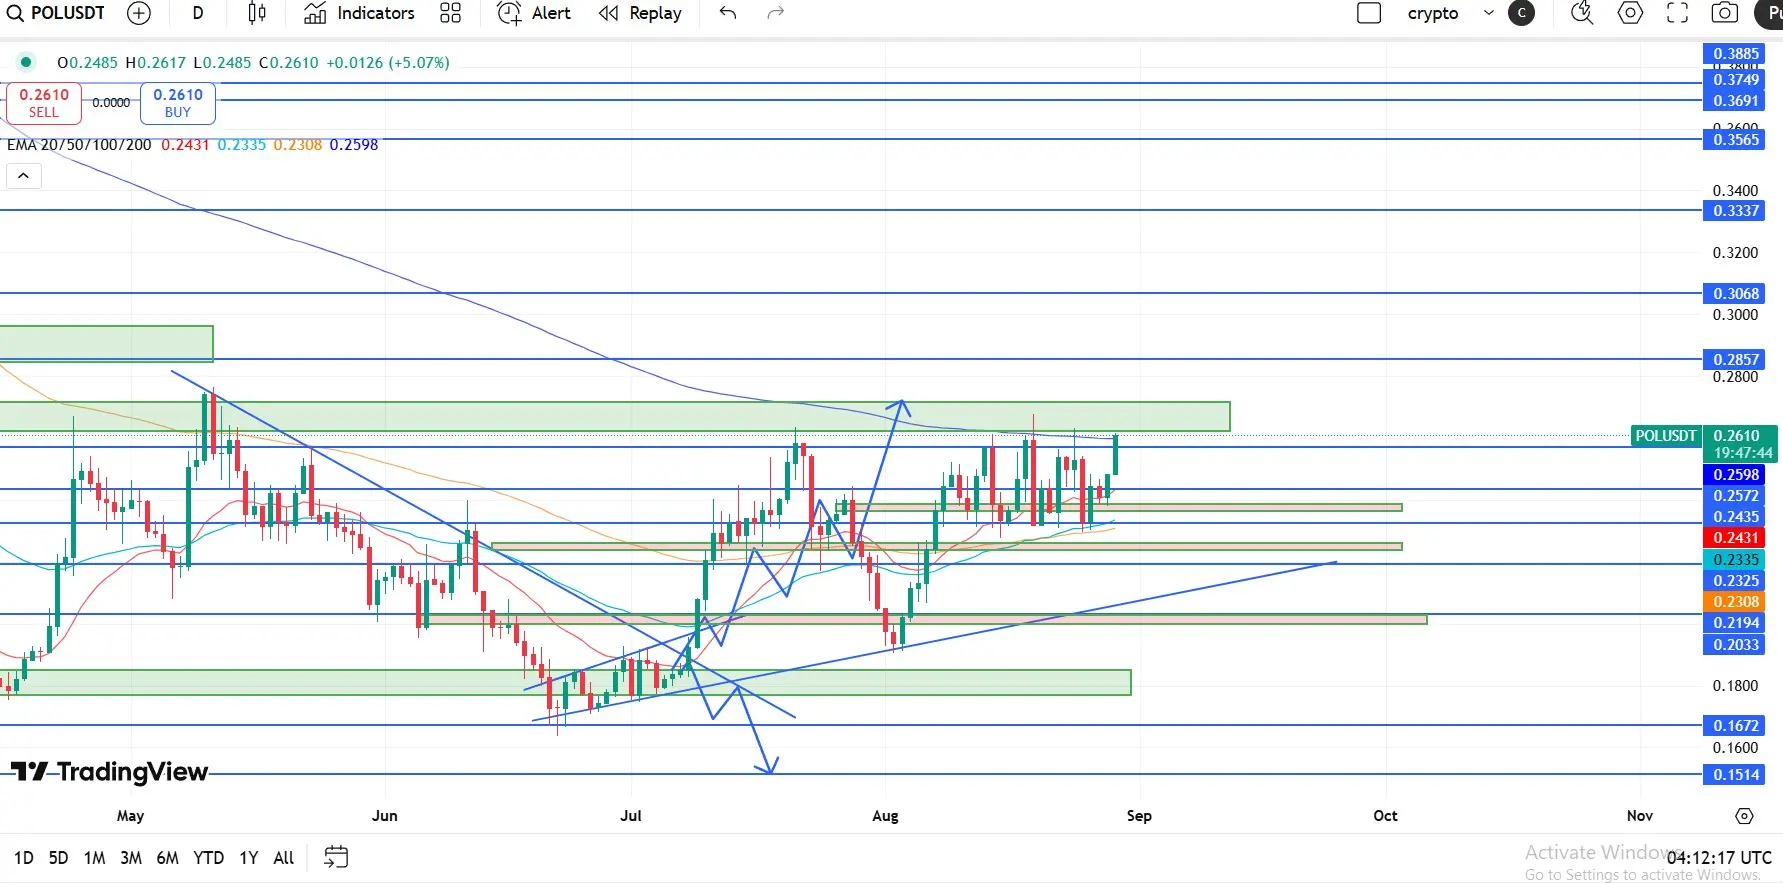The image size is (1783, 883).
Task: Select the chart layout square icon
Action: click(x=1369, y=13)
